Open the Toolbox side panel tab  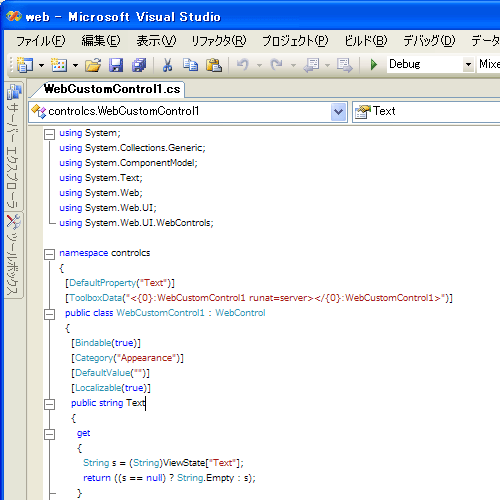[14, 255]
